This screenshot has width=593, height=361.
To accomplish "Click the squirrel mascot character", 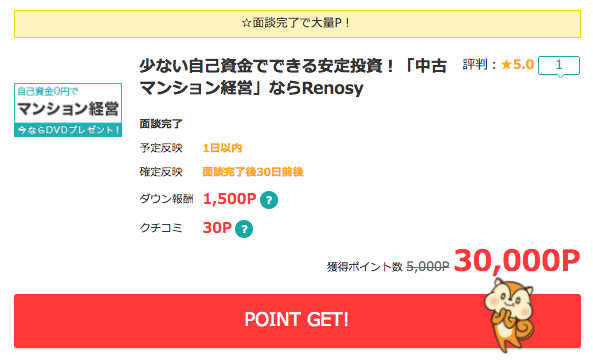I will [x=509, y=315].
